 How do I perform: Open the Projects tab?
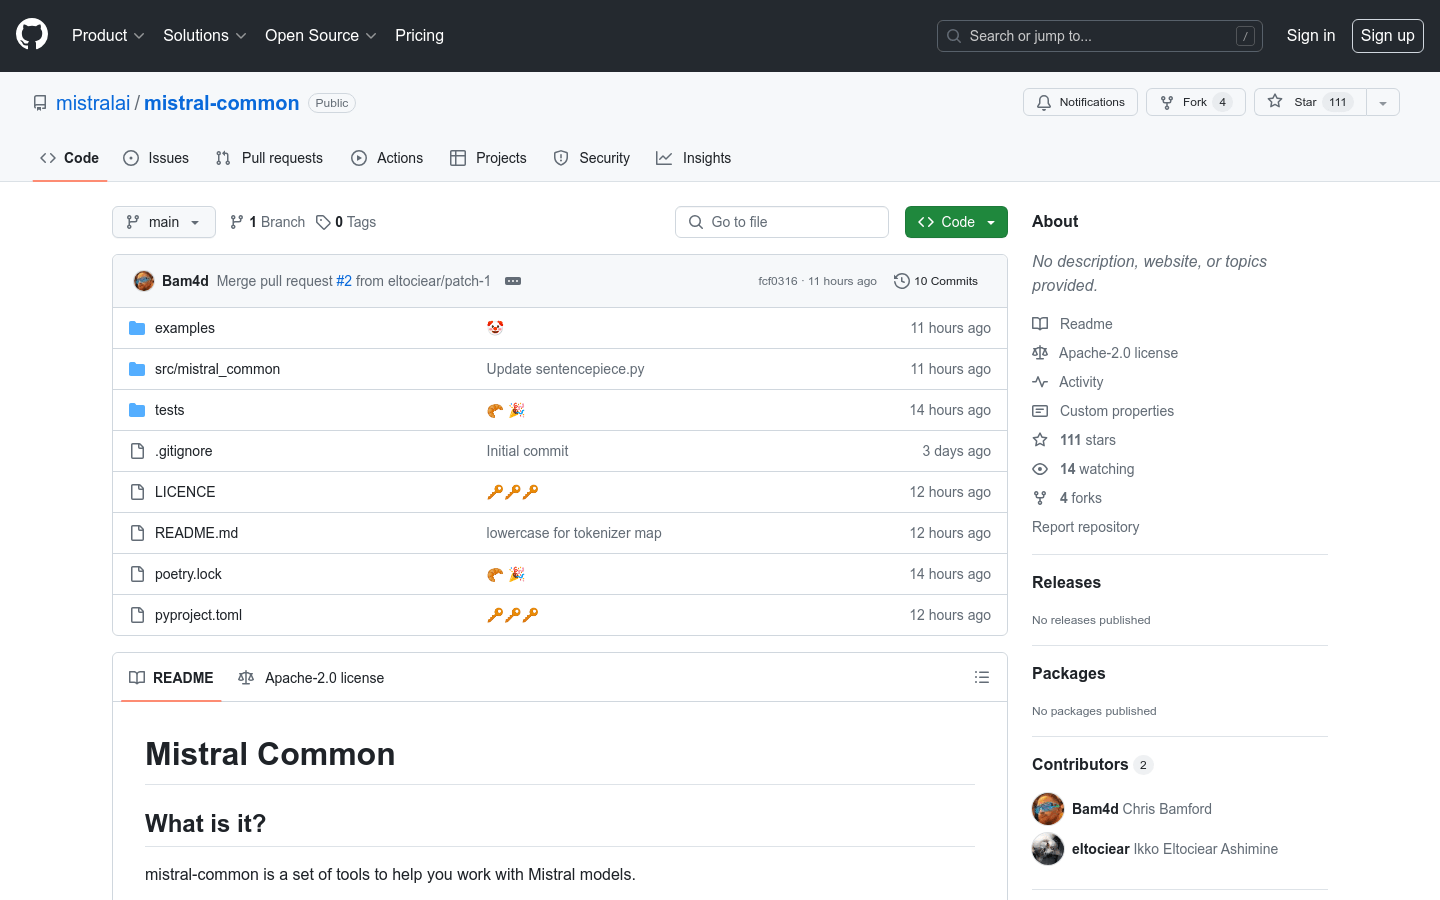coord(488,158)
